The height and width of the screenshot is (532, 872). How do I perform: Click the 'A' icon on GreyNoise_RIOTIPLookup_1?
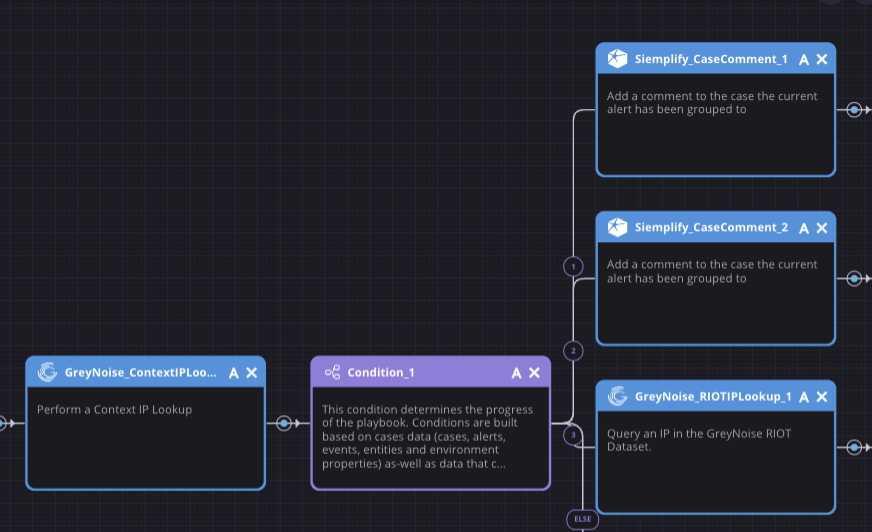pos(804,397)
